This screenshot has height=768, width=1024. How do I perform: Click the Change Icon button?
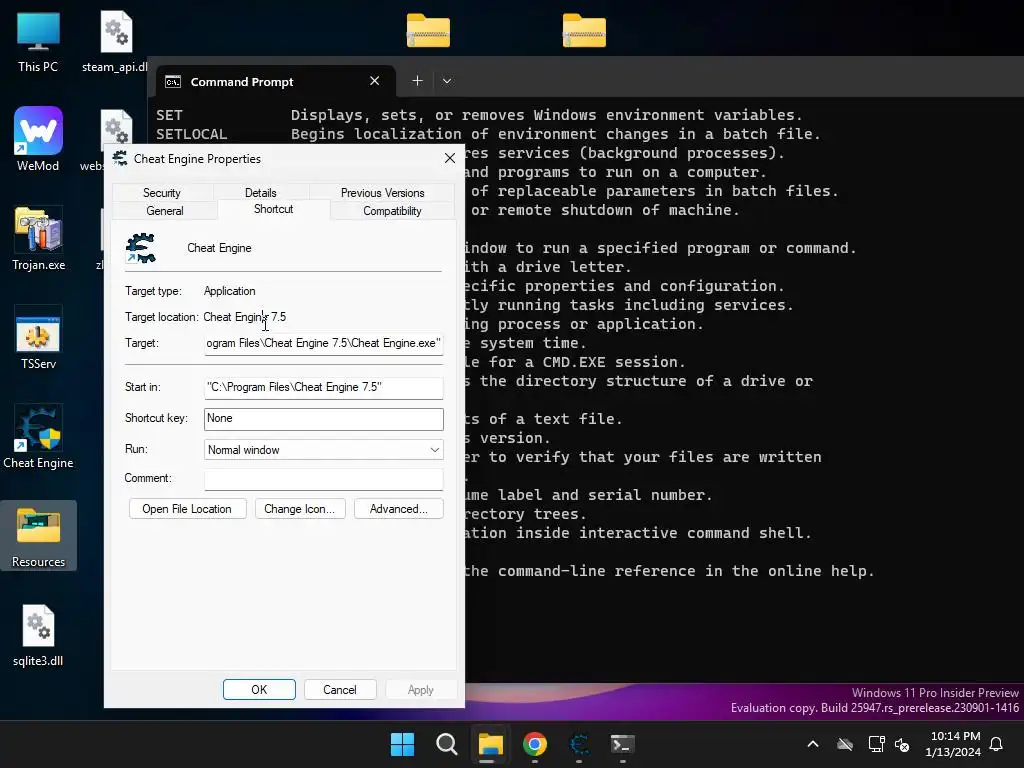300,509
